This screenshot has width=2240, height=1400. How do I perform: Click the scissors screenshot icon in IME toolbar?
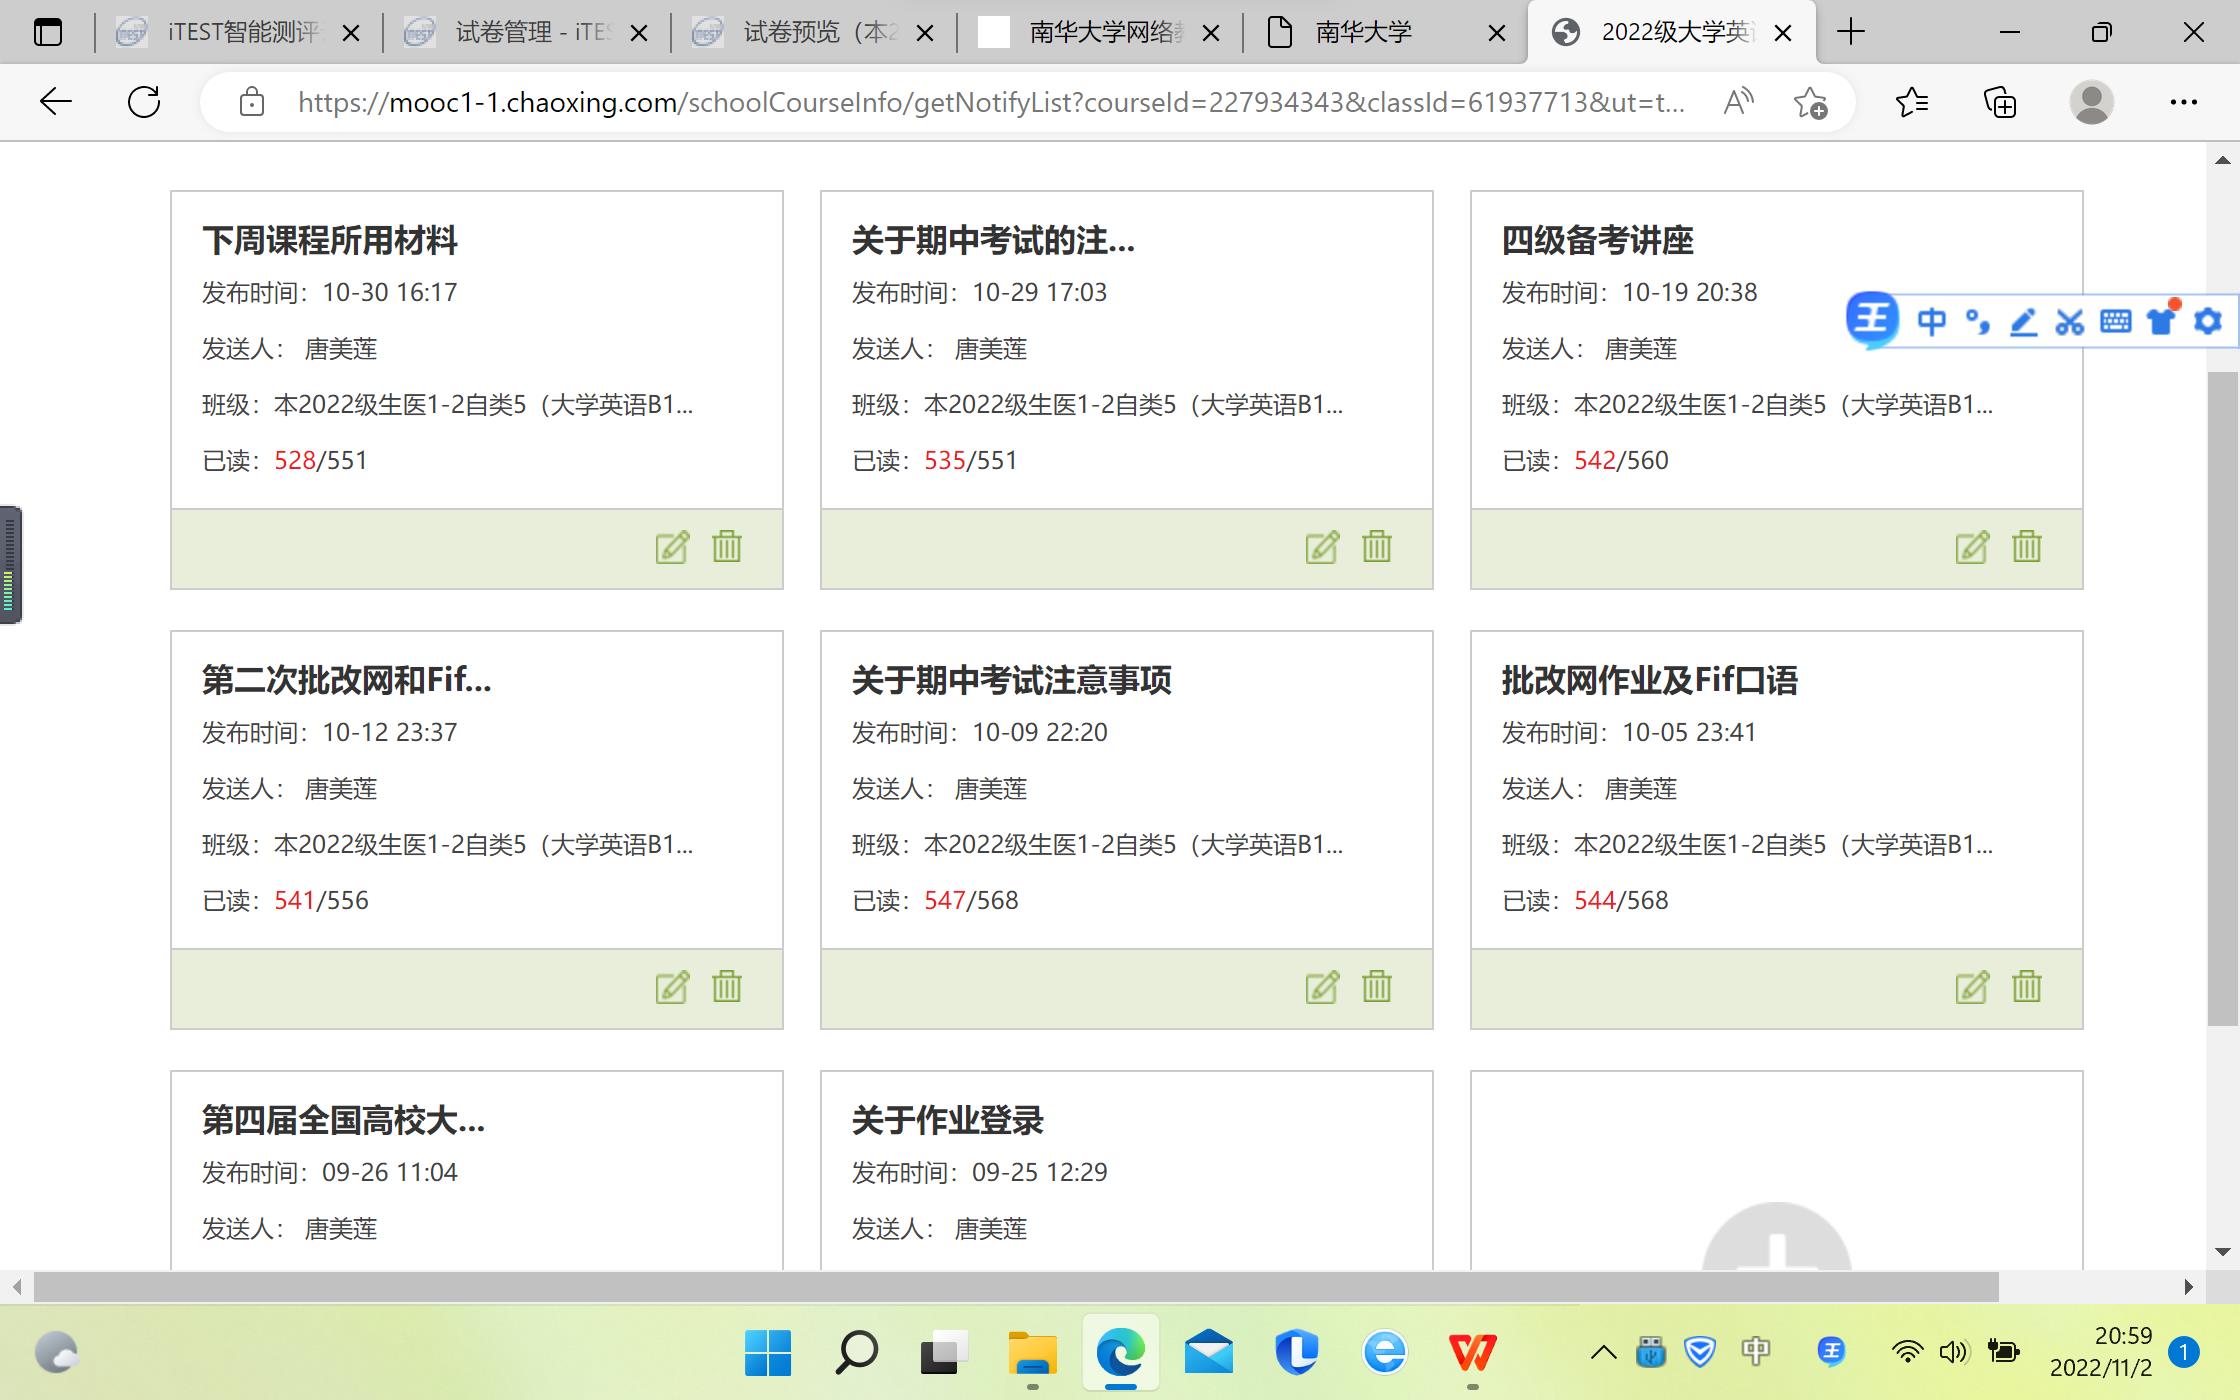pos(2069,321)
